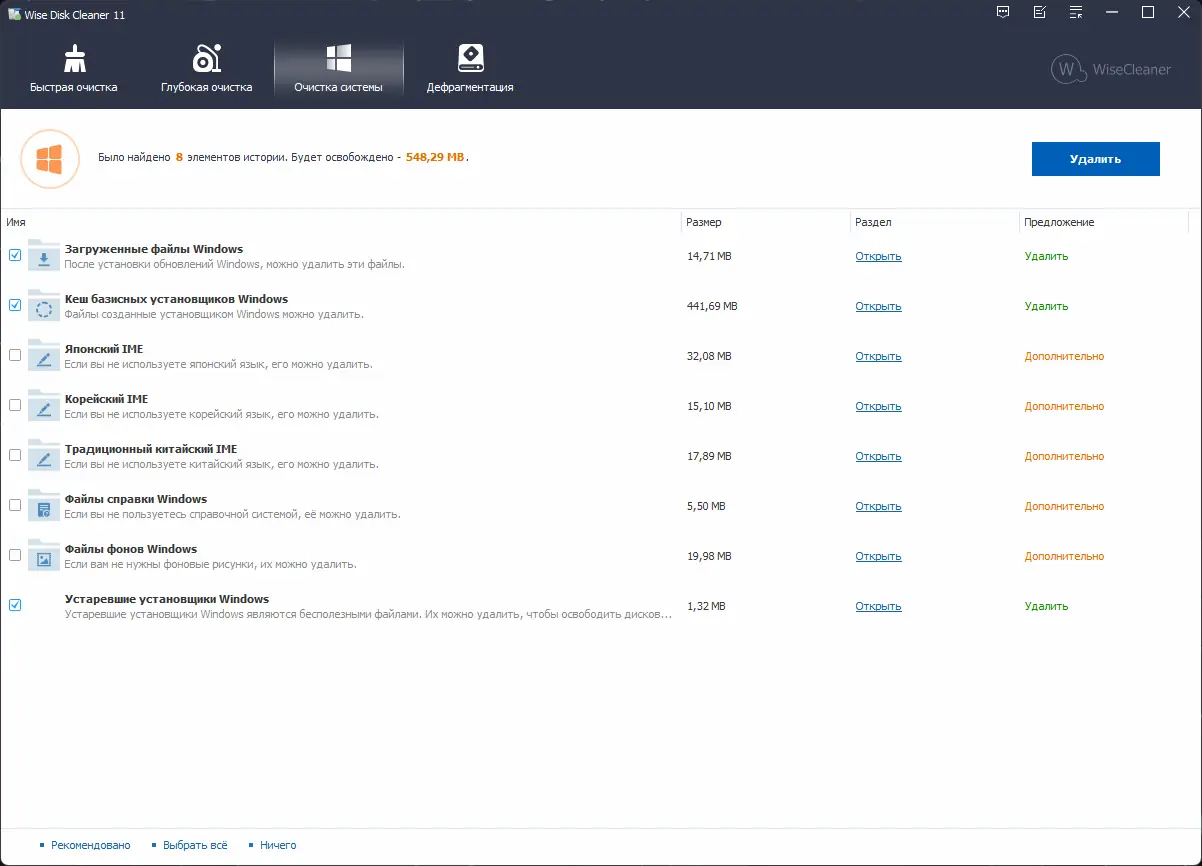
Task: Check the Японский IME checkbox
Action: [15, 355]
